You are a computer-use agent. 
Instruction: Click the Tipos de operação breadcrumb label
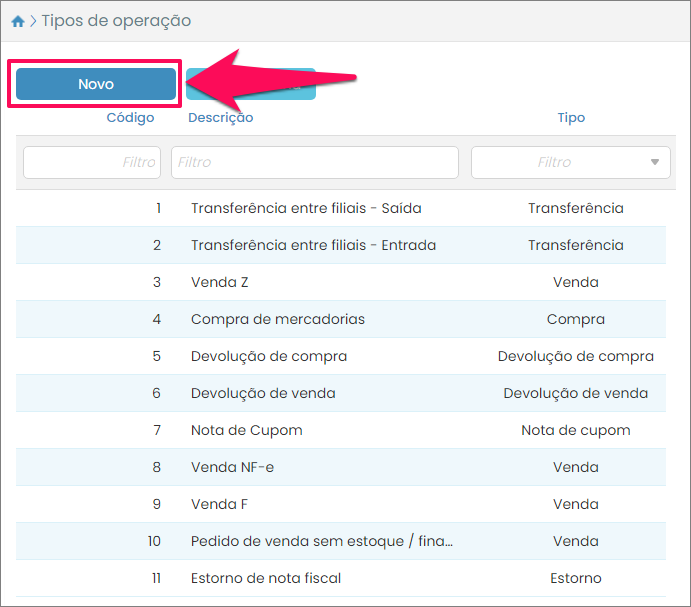116,21
